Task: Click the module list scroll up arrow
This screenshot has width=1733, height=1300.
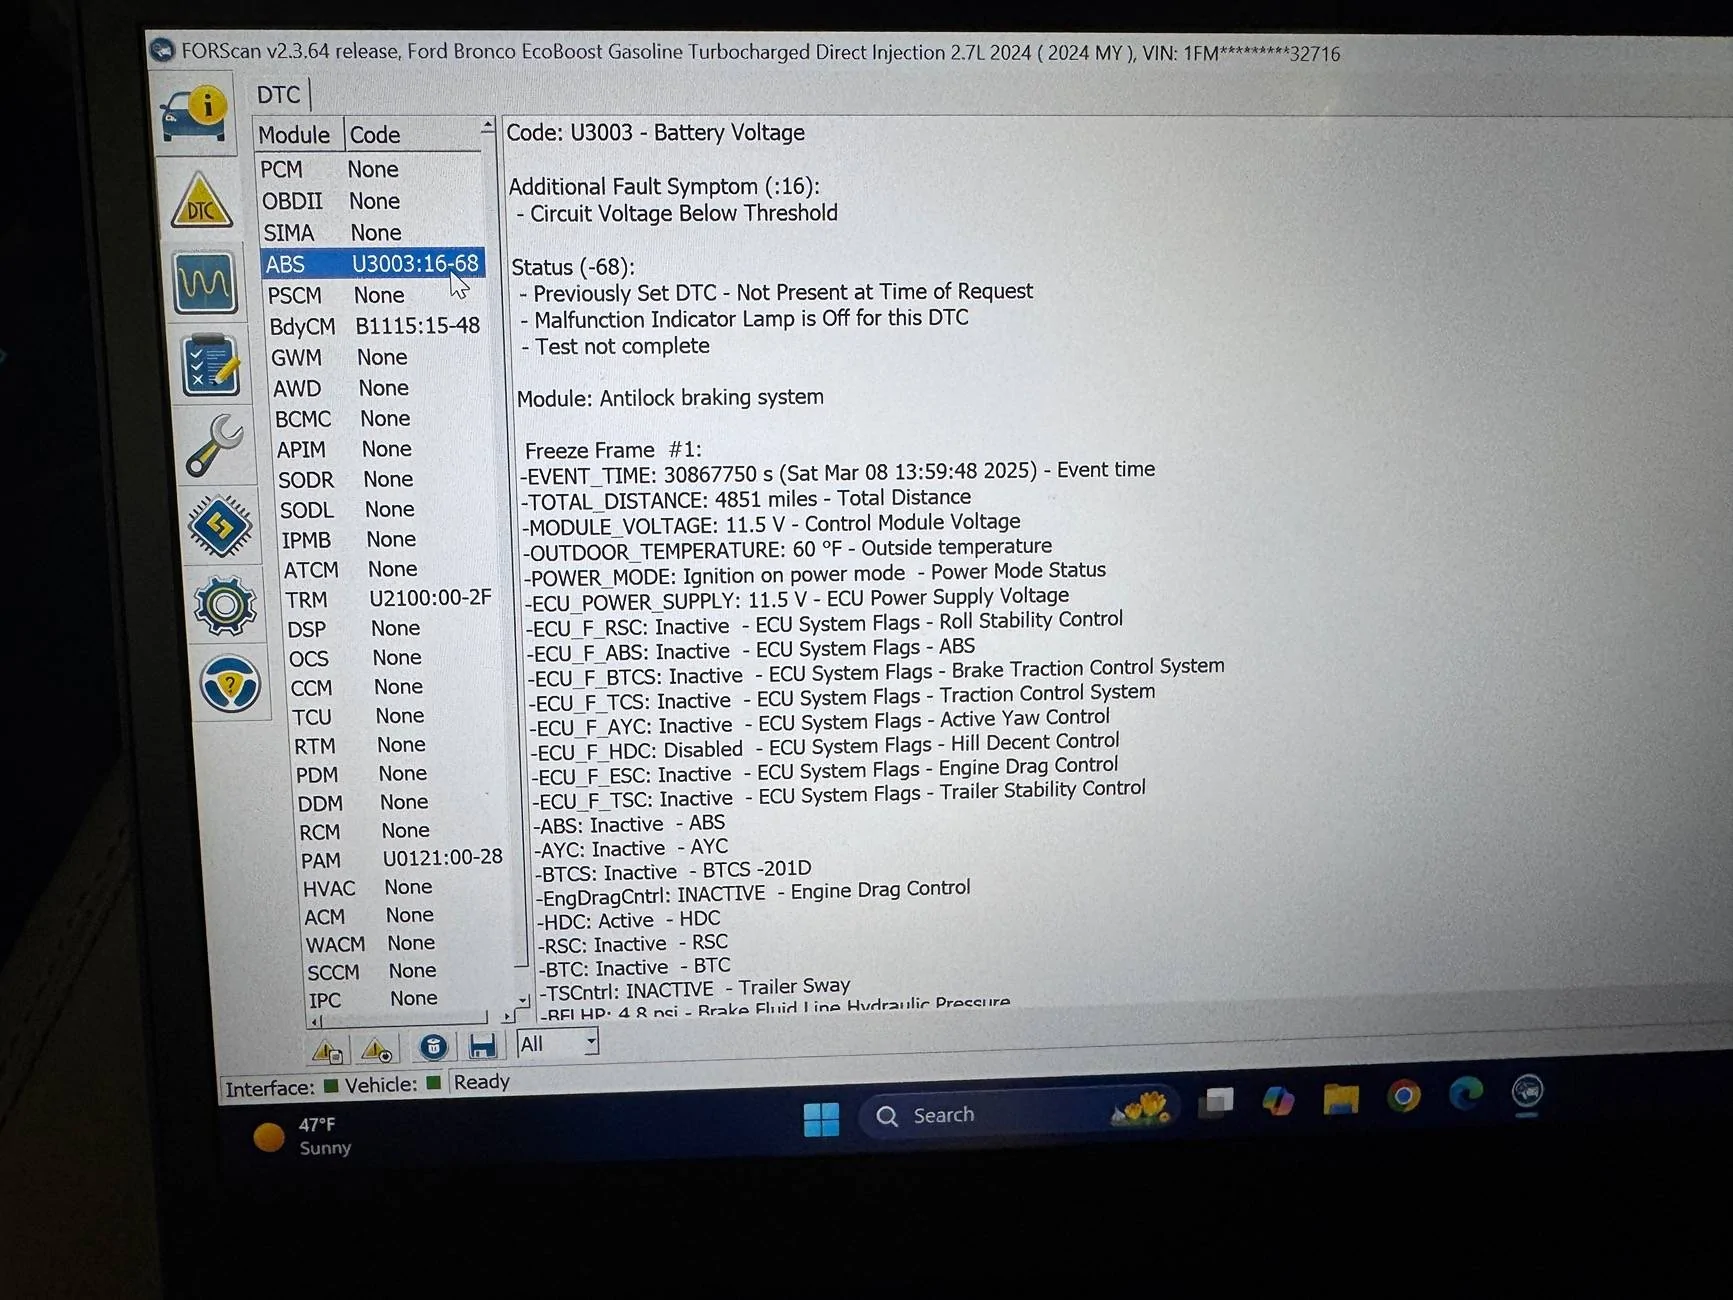Action: click(487, 126)
